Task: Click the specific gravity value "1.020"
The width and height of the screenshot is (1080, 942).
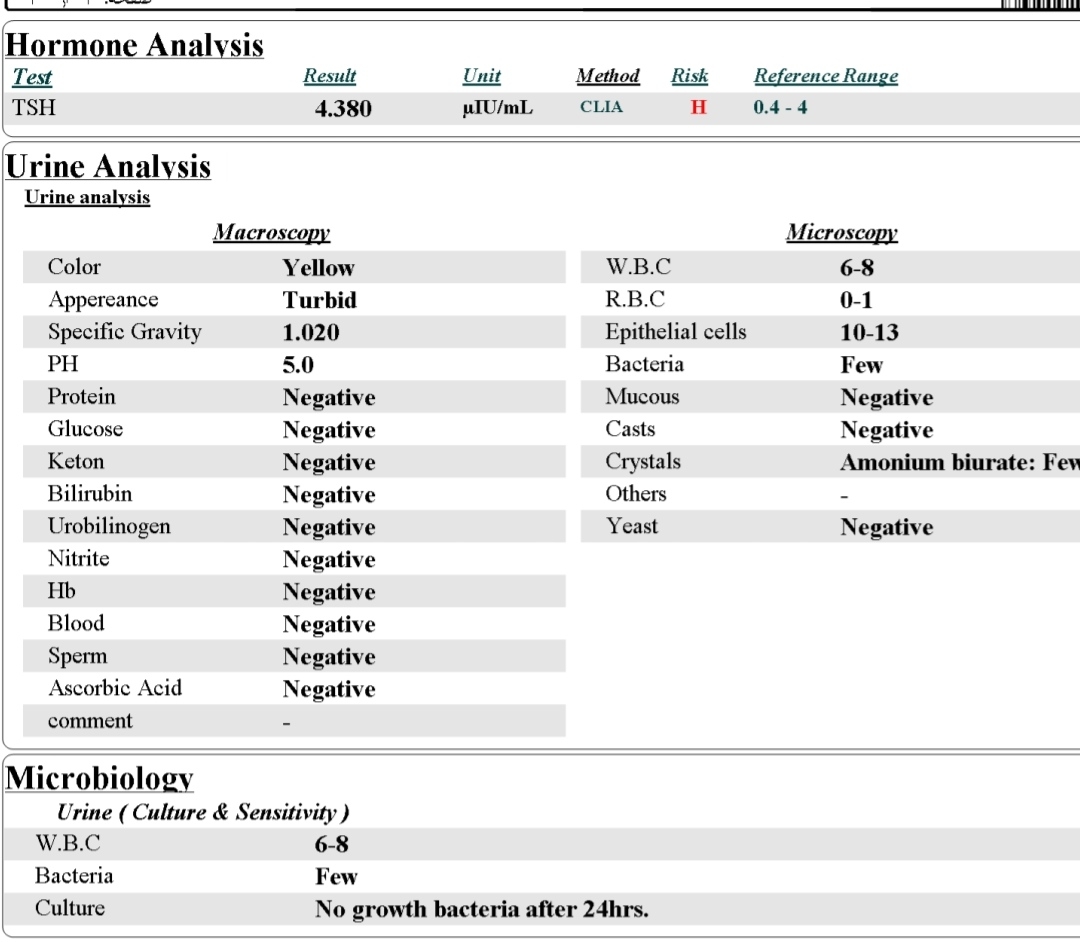Action: coord(311,333)
